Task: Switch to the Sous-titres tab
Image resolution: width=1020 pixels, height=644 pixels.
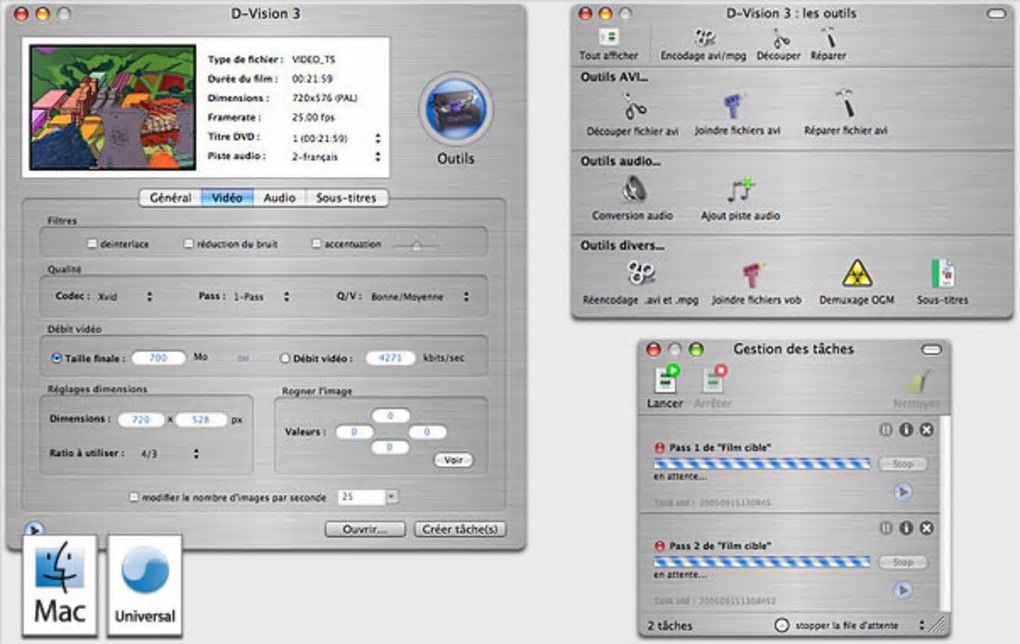Action: [x=346, y=198]
